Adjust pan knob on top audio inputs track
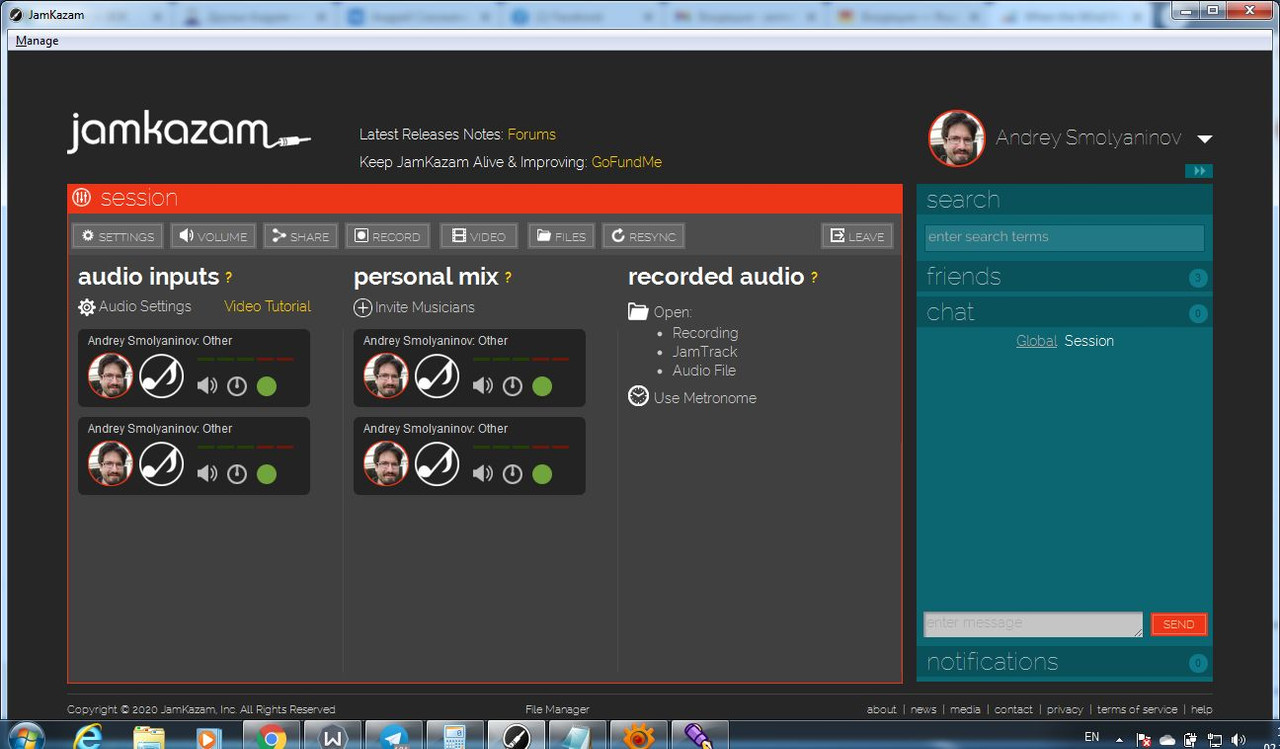 click(237, 386)
